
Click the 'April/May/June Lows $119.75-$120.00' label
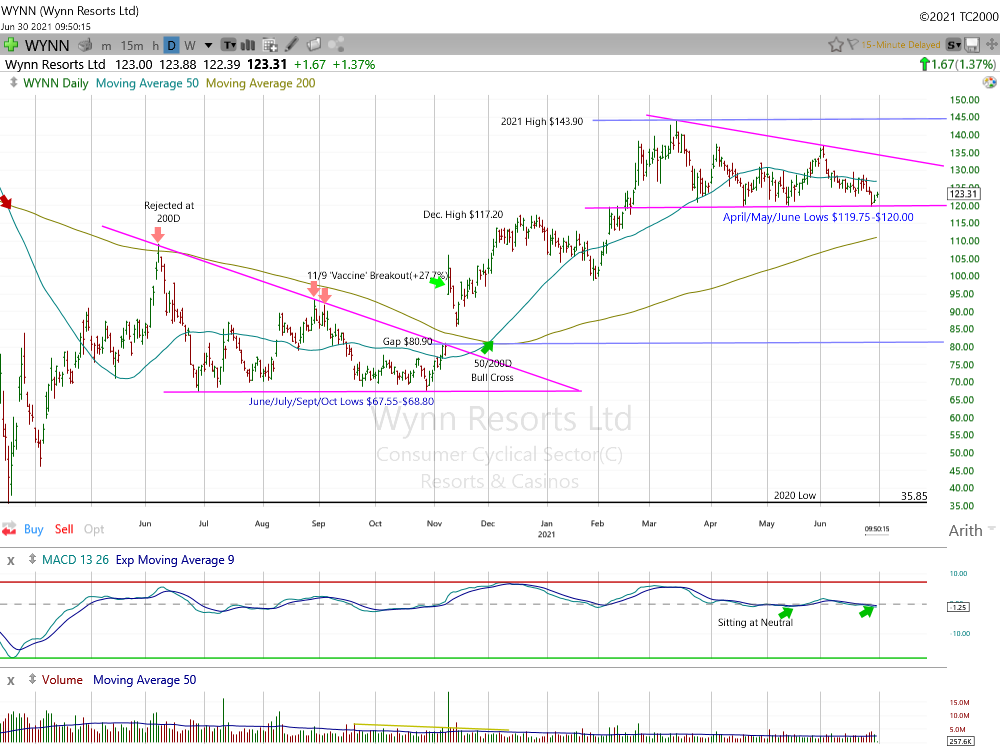point(818,217)
